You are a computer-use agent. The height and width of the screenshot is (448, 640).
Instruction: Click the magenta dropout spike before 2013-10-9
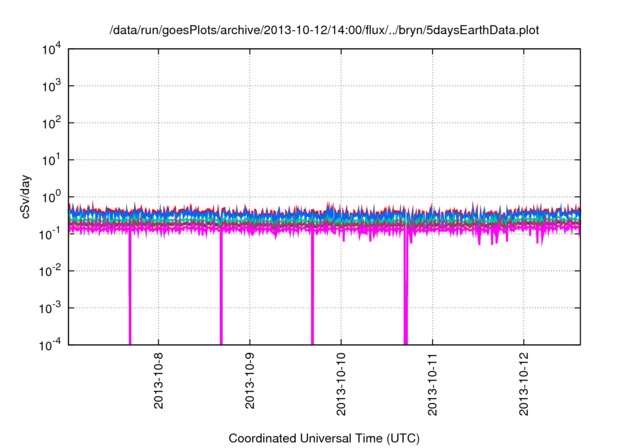click(x=221, y=288)
